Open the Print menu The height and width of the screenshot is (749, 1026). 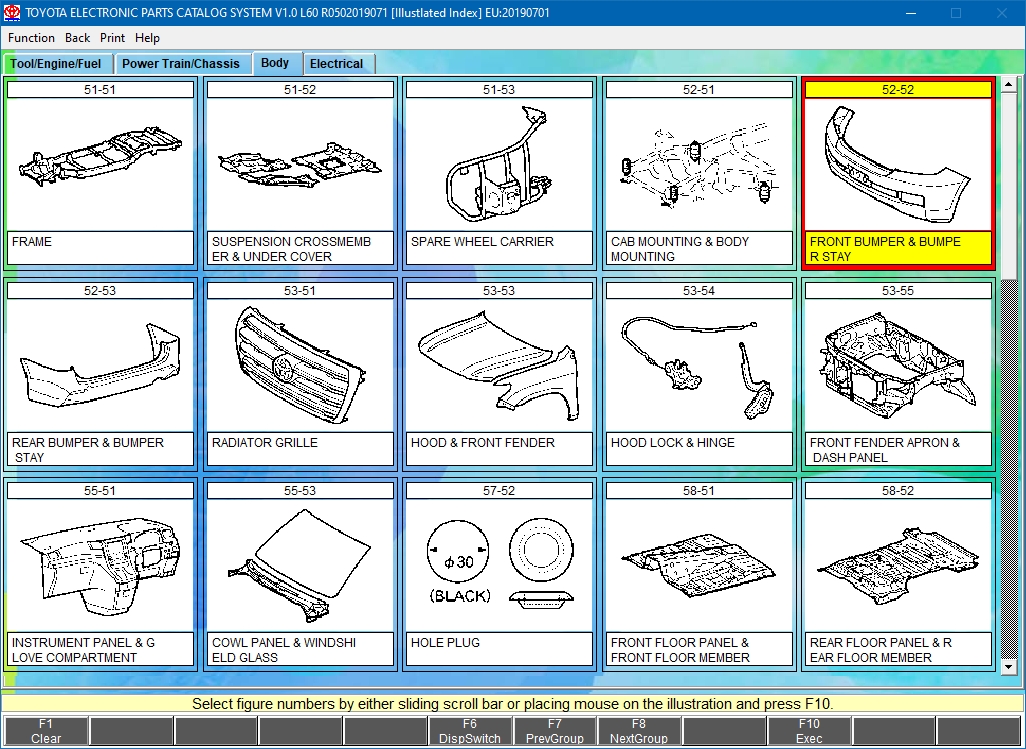[x=112, y=38]
